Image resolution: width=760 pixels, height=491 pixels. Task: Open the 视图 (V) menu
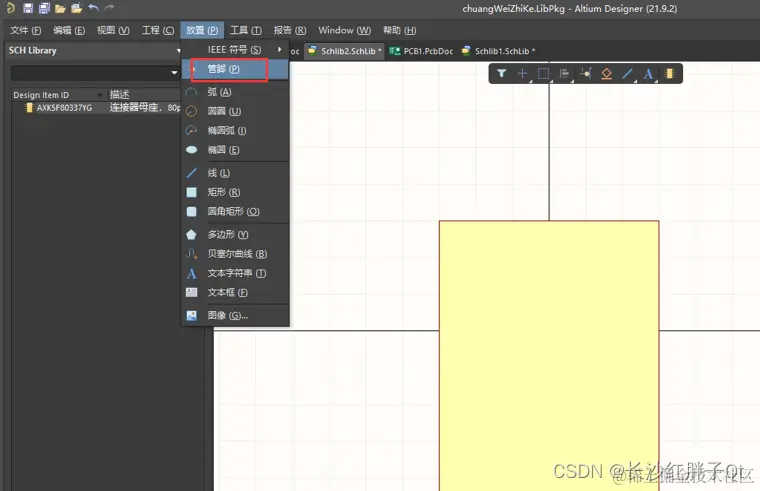113,30
